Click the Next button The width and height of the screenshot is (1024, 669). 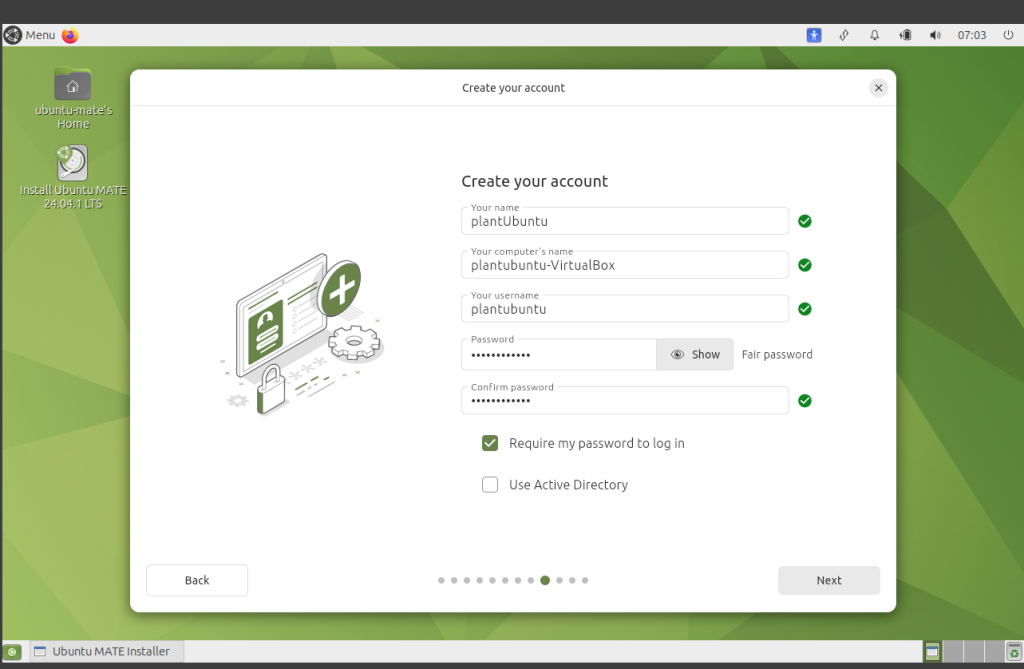tap(828, 580)
